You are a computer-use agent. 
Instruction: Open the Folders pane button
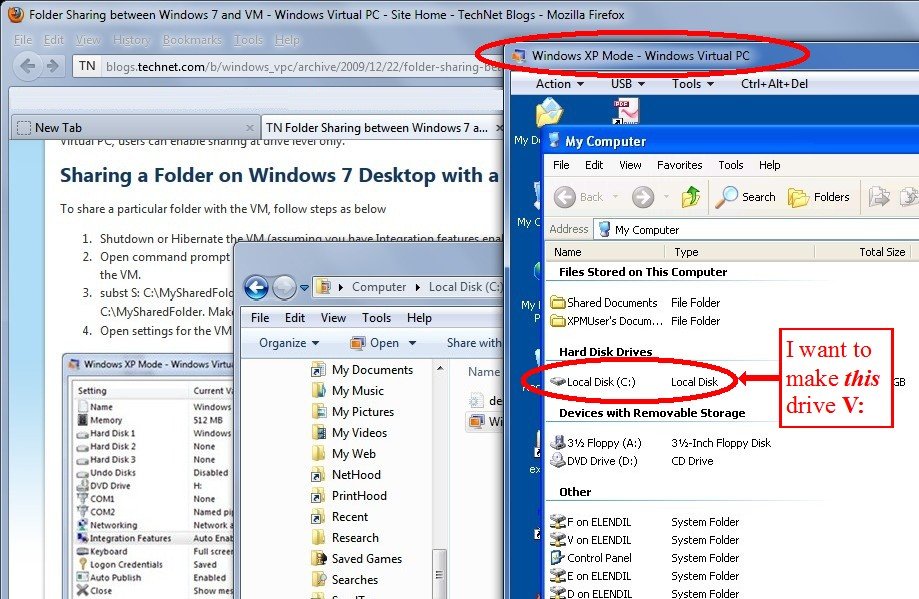tap(819, 197)
